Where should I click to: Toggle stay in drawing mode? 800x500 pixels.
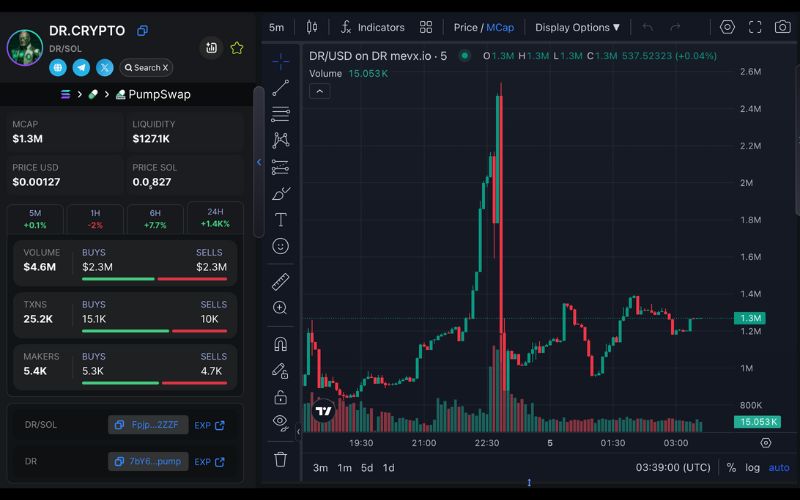[281, 371]
